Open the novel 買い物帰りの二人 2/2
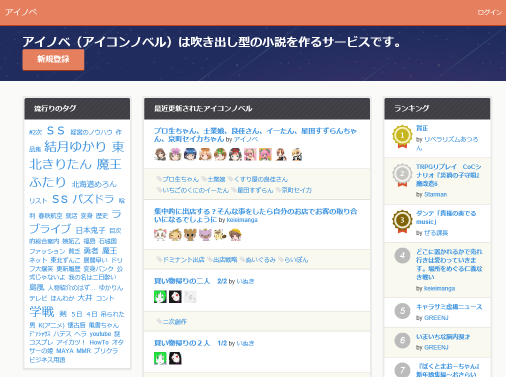Screen dimensions: 506x377 [190, 281]
